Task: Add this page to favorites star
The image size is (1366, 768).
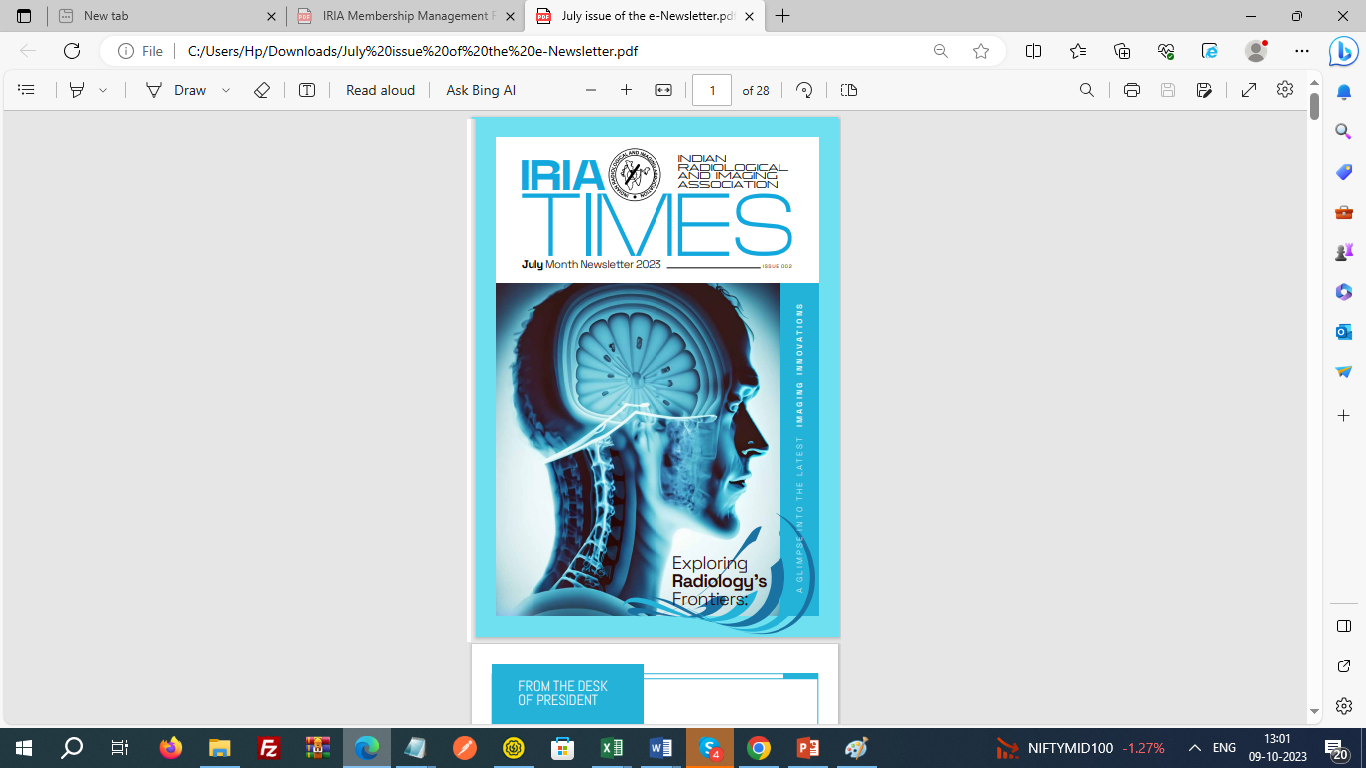Action: pos(981,51)
